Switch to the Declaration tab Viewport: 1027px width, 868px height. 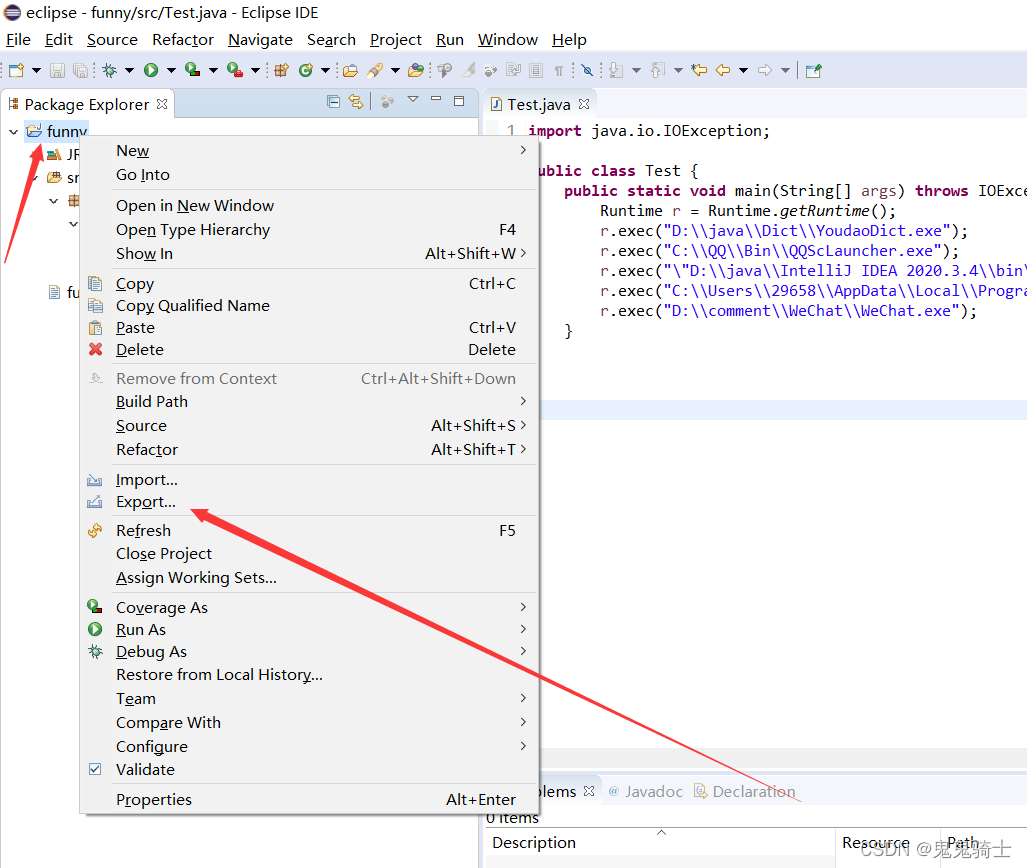[x=745, y=791]
